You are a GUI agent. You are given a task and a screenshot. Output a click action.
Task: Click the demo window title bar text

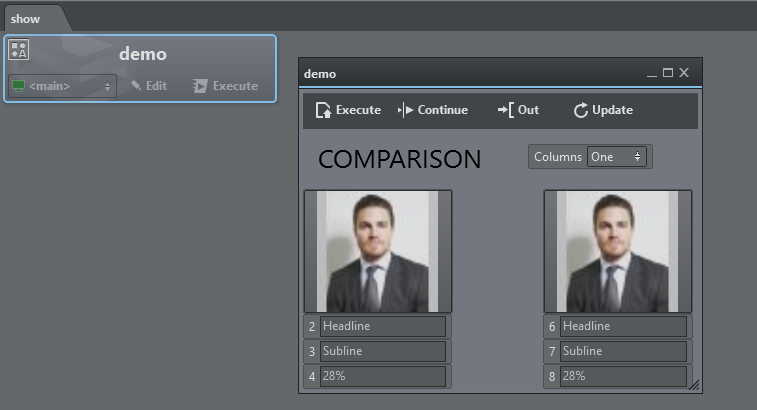320,74
